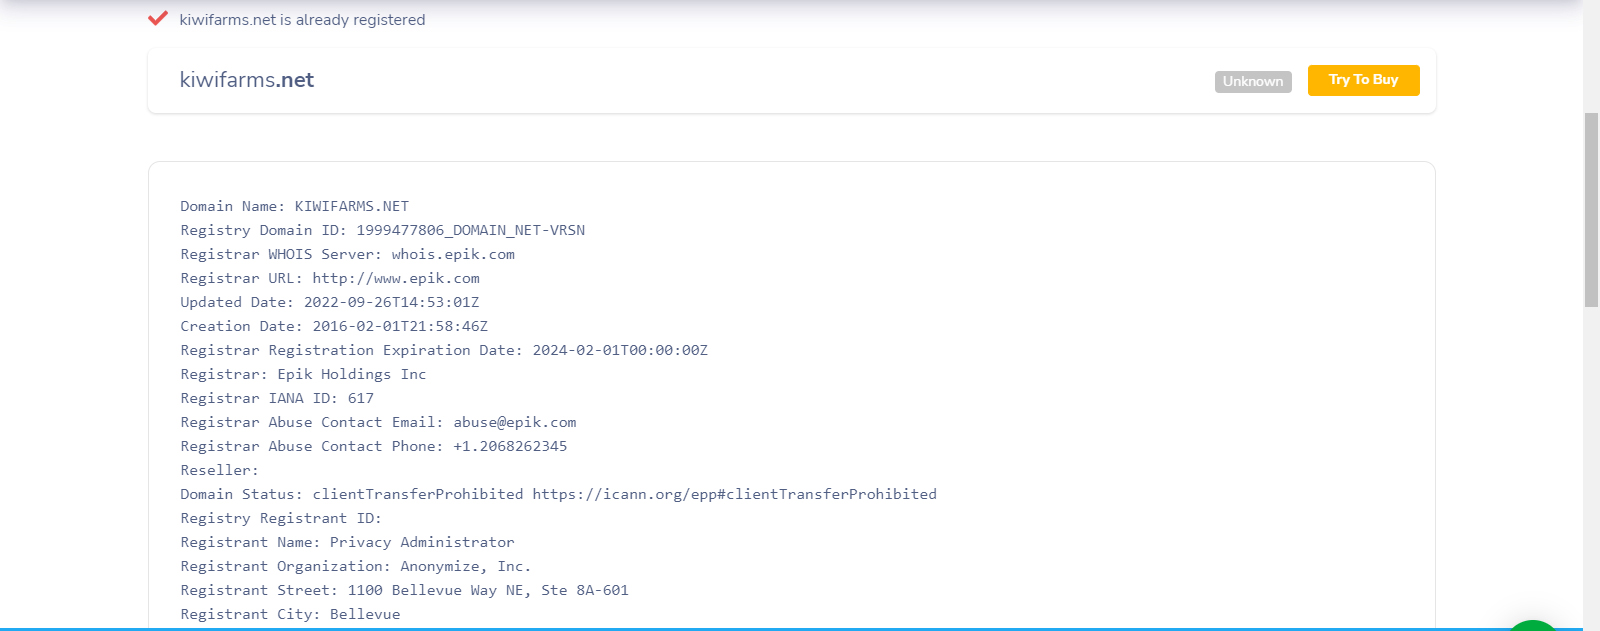Image resolution: width=1600 pixels, height=631 pixels.
Task: Click the red checkmark icon
Action: point(158,18)
